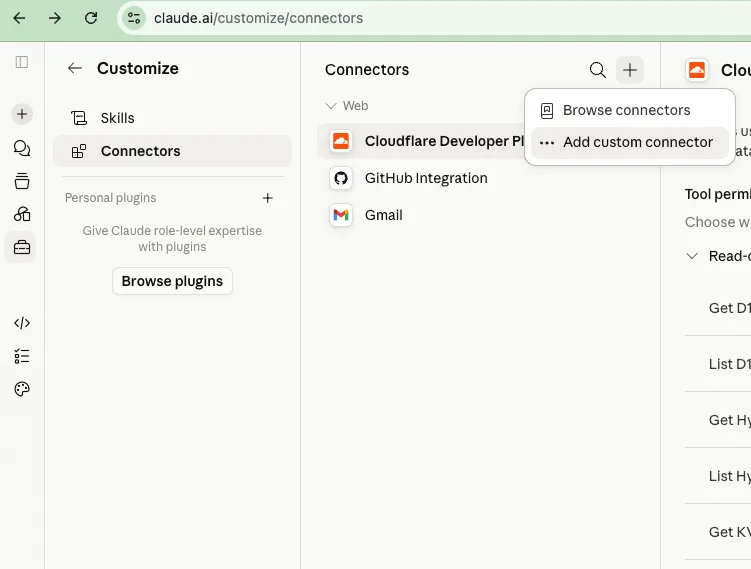Search connectors with magnifier icon

click(597, 70)
